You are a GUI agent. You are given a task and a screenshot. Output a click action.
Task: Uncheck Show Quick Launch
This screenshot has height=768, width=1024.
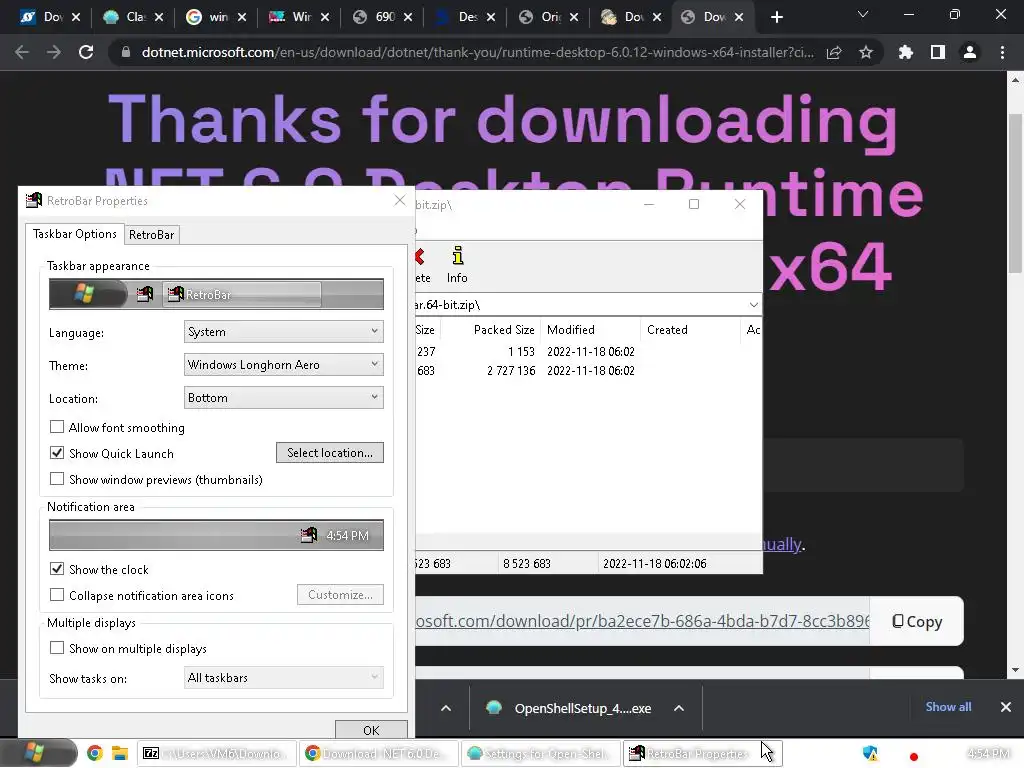57,453
